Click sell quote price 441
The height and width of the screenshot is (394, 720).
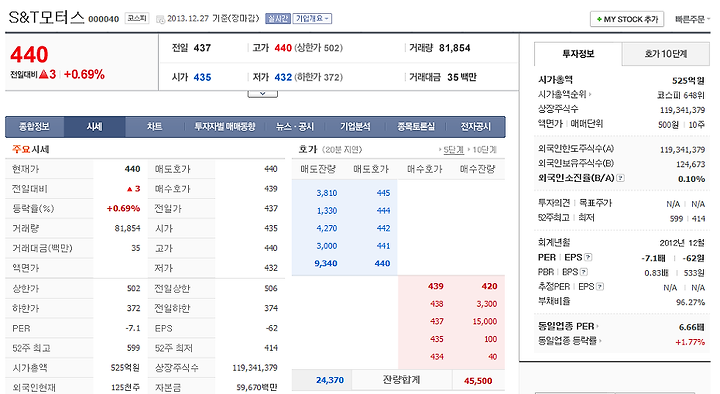[x=383, y=246]
